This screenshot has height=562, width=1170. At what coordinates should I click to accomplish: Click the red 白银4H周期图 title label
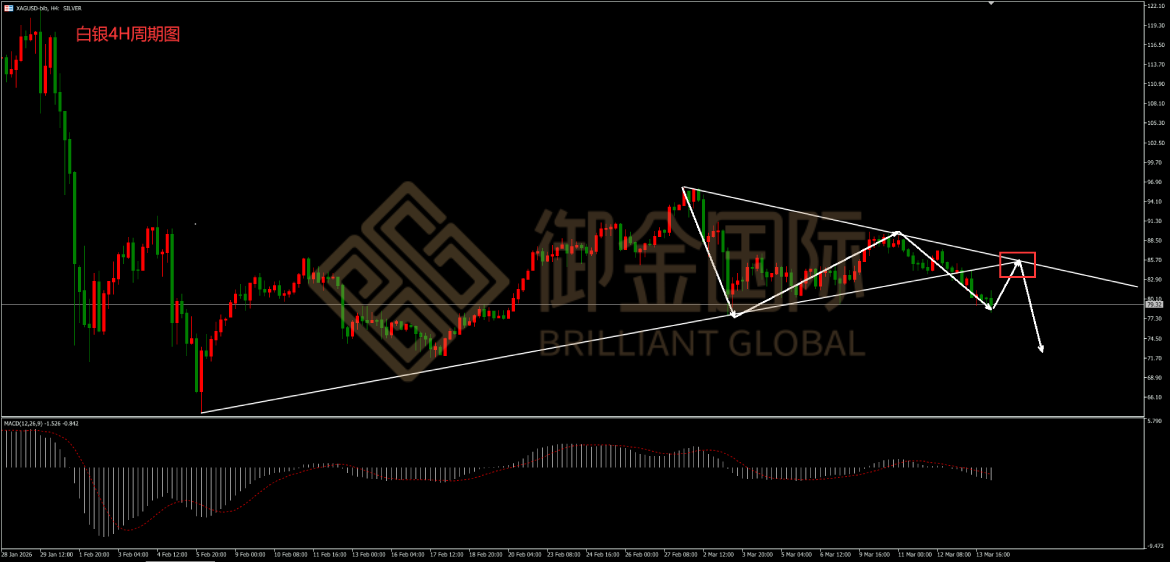pos(128,34)
